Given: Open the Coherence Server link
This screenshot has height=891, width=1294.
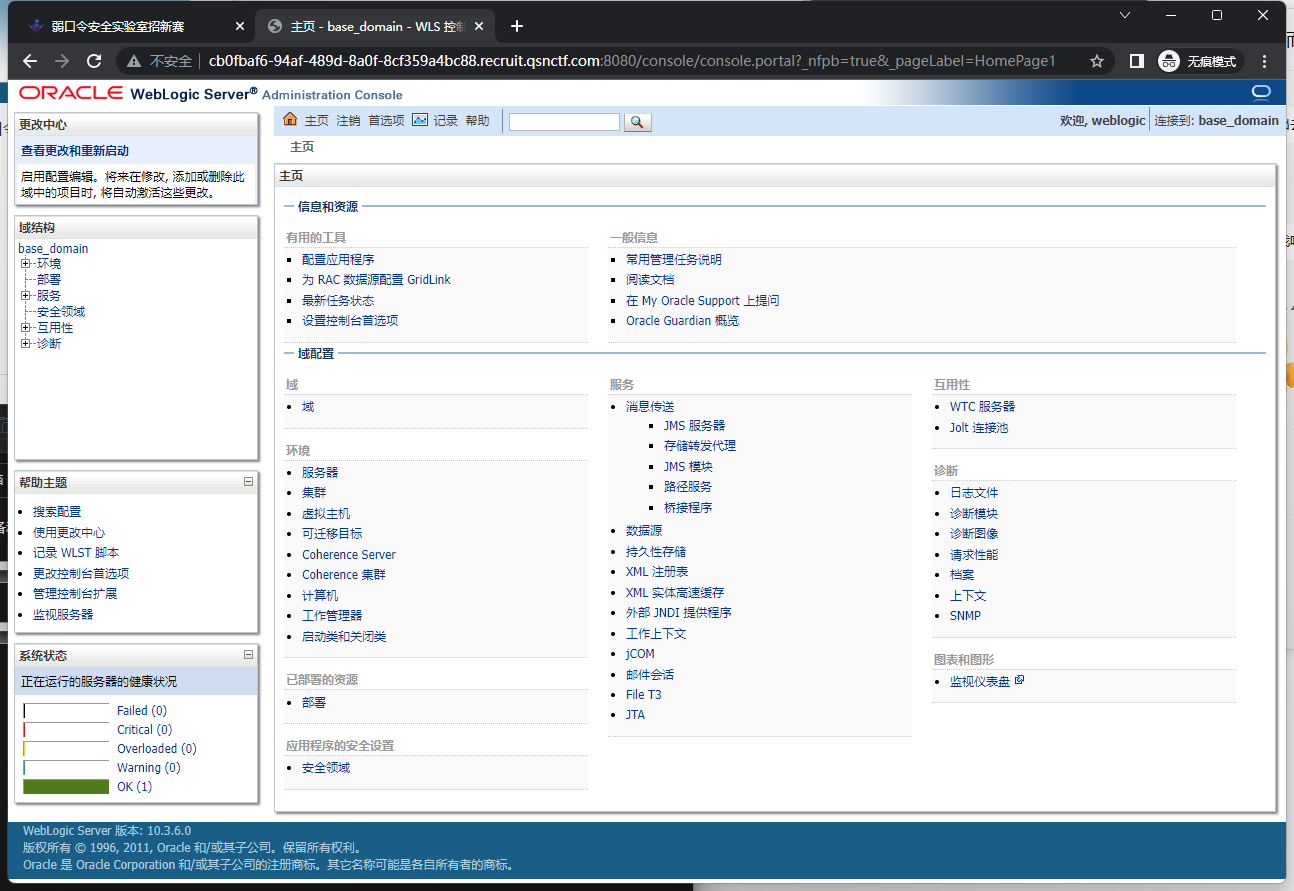Looking at the screenshot, I should point(349,554).
